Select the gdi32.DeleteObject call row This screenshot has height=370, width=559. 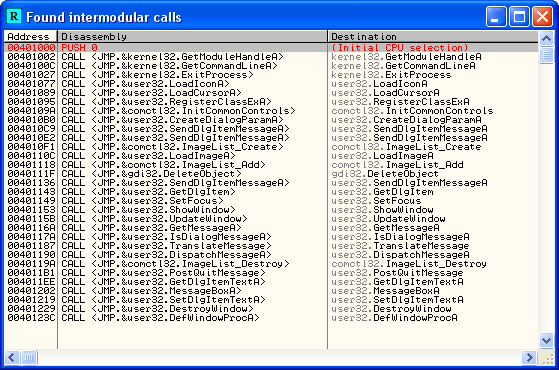tap(271, 174)
